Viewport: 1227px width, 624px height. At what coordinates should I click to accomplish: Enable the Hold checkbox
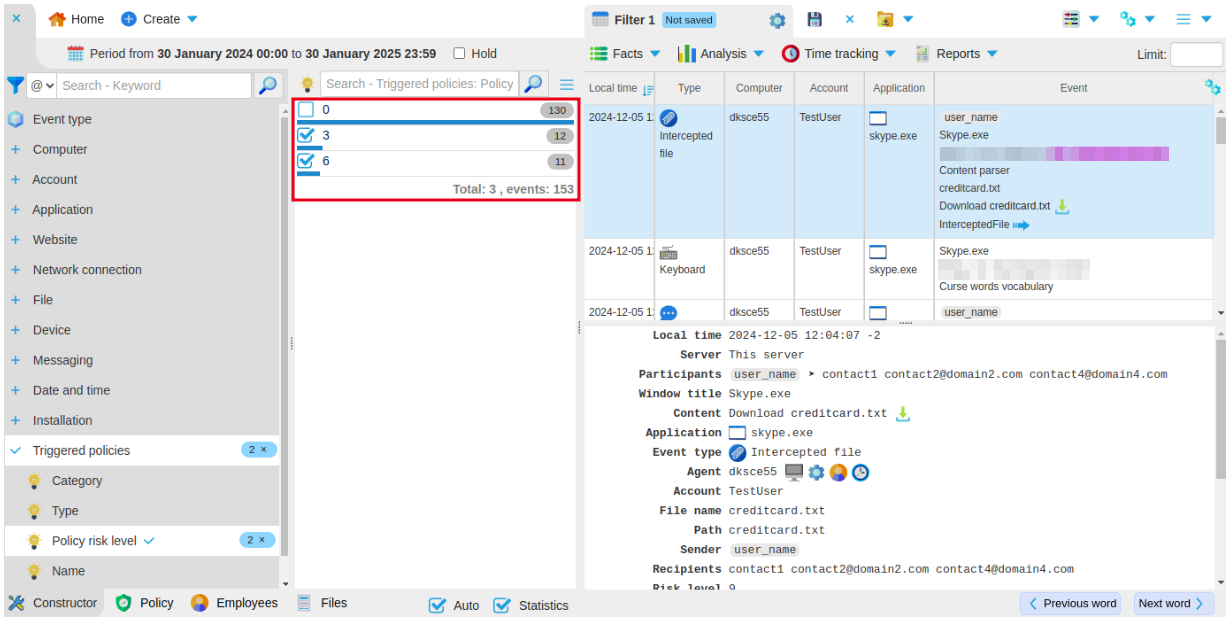point(459,54)
